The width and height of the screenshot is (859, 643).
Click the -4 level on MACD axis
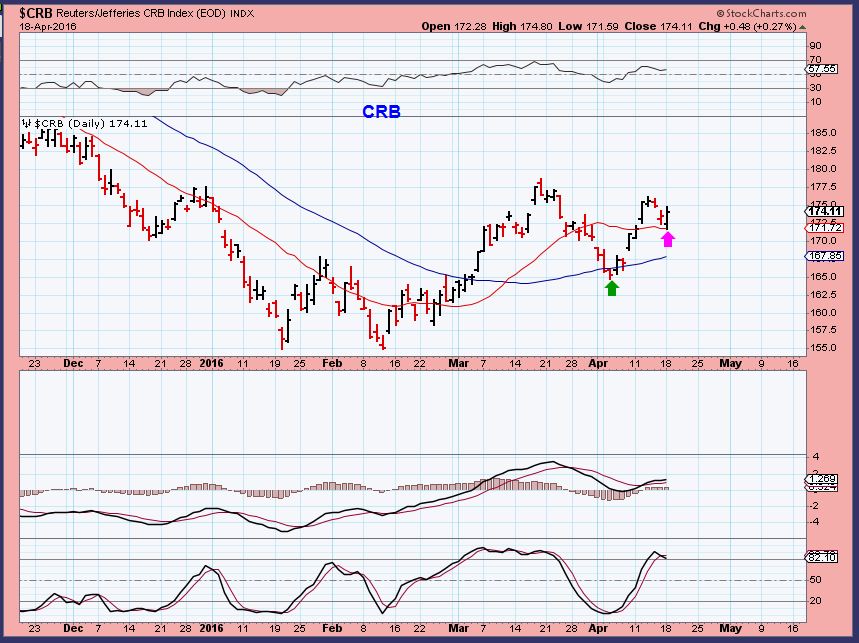tap(814, 521)
